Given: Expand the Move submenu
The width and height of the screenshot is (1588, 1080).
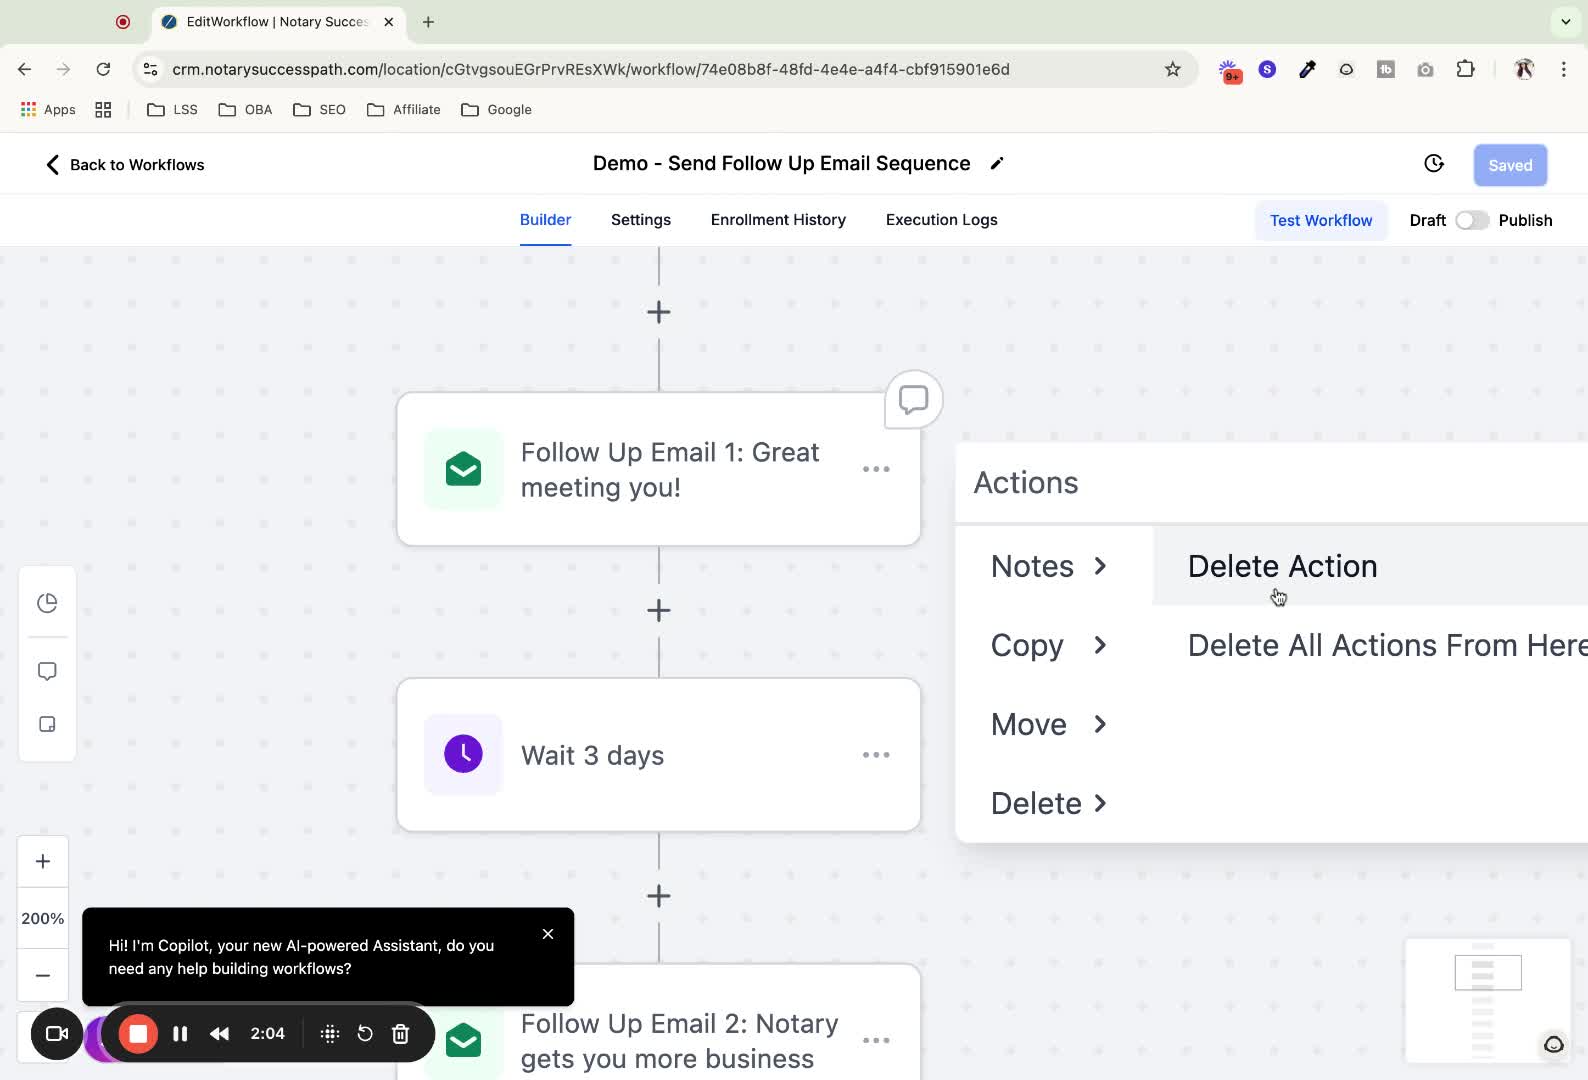Looking at the screenshot, I should click(1050, 724).
